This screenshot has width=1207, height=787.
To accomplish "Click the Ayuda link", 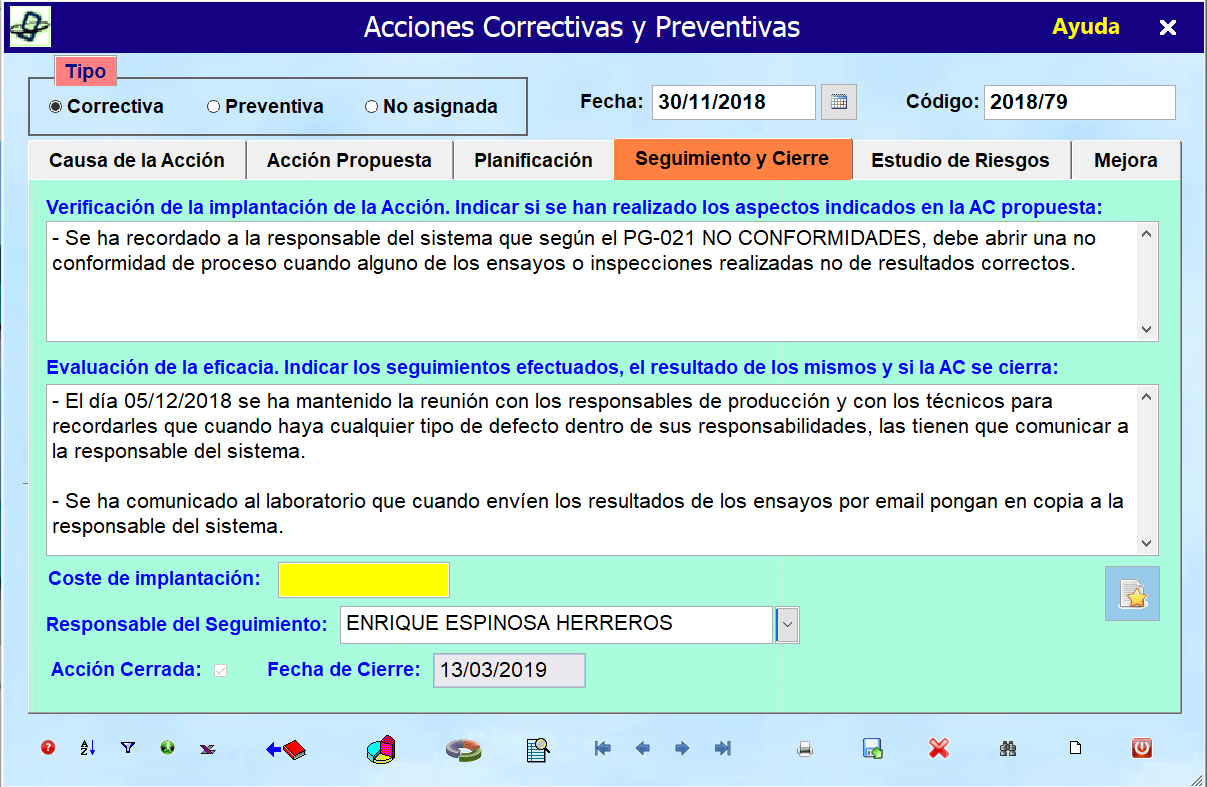I will coord(1085,27).
